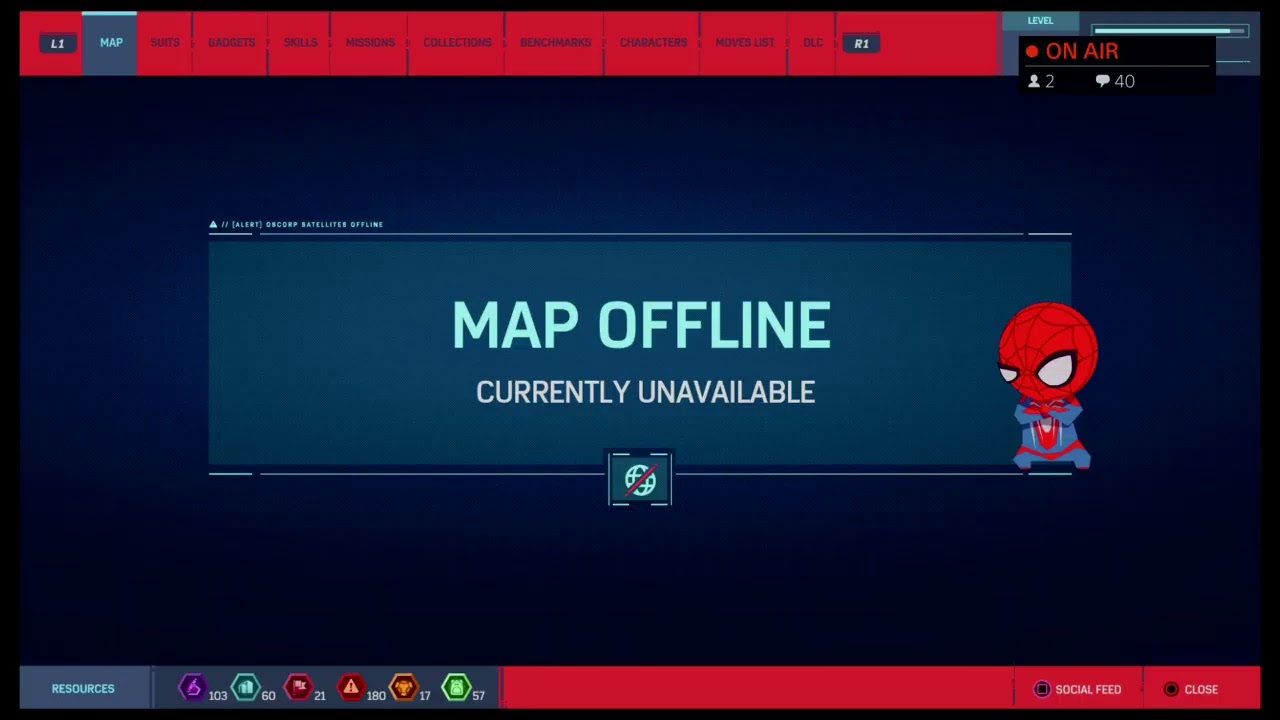
Task: Click the Resources label
Action: pos(83,689)
